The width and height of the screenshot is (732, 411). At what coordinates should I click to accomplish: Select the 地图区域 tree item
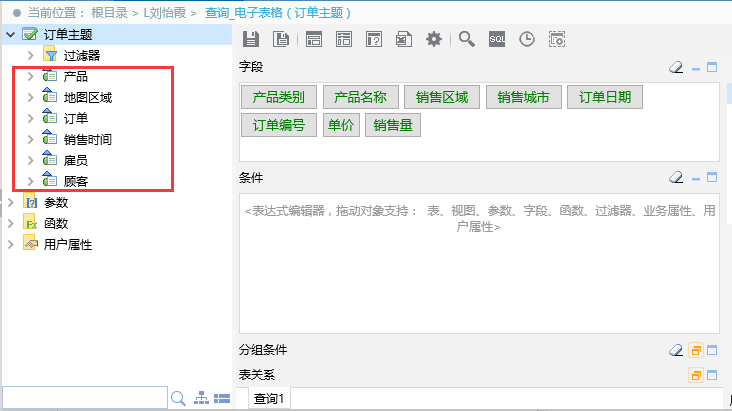click(x=88, y=97)
